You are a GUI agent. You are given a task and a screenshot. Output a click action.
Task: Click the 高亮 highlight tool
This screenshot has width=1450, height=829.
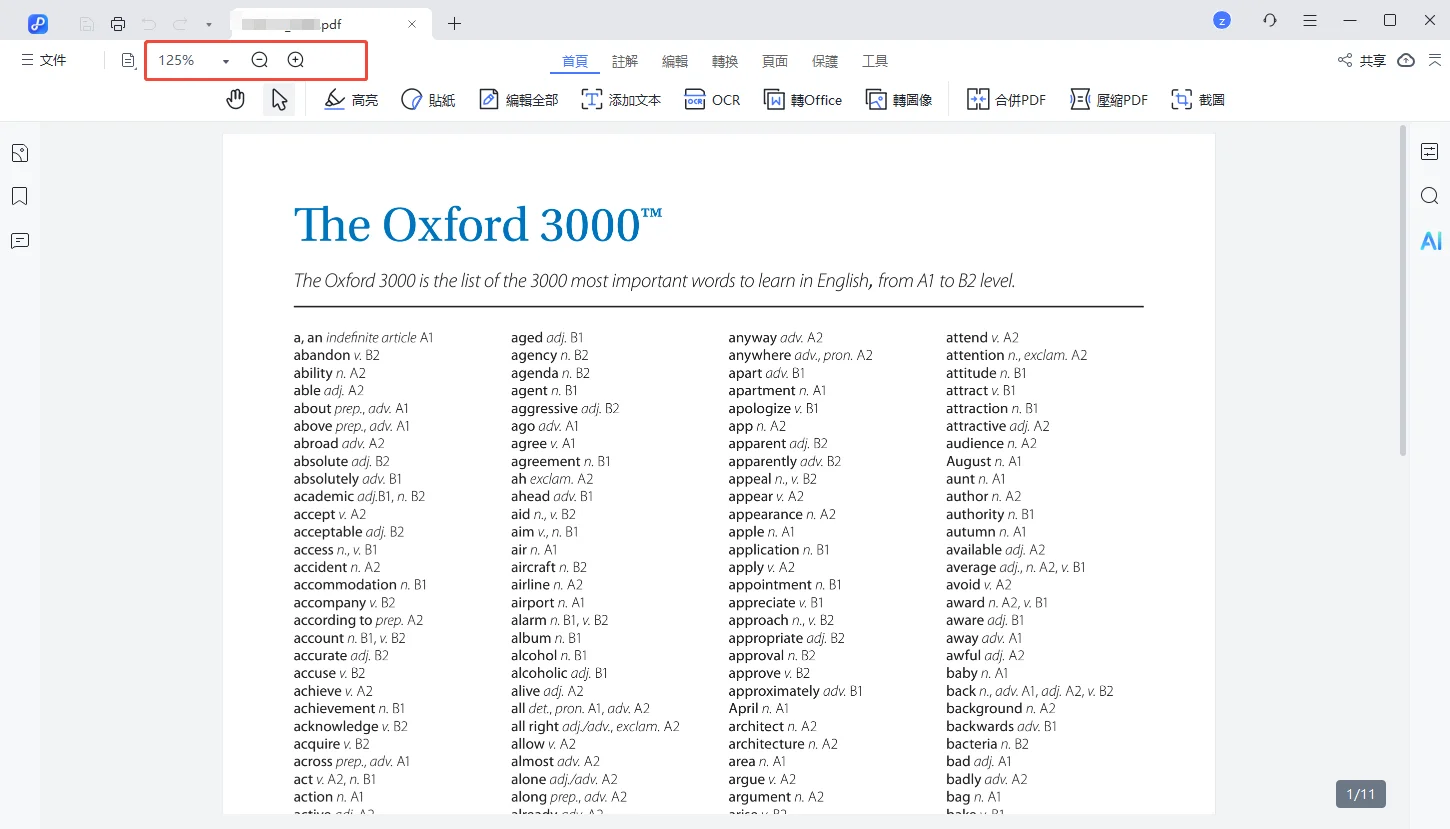(352, 100)
